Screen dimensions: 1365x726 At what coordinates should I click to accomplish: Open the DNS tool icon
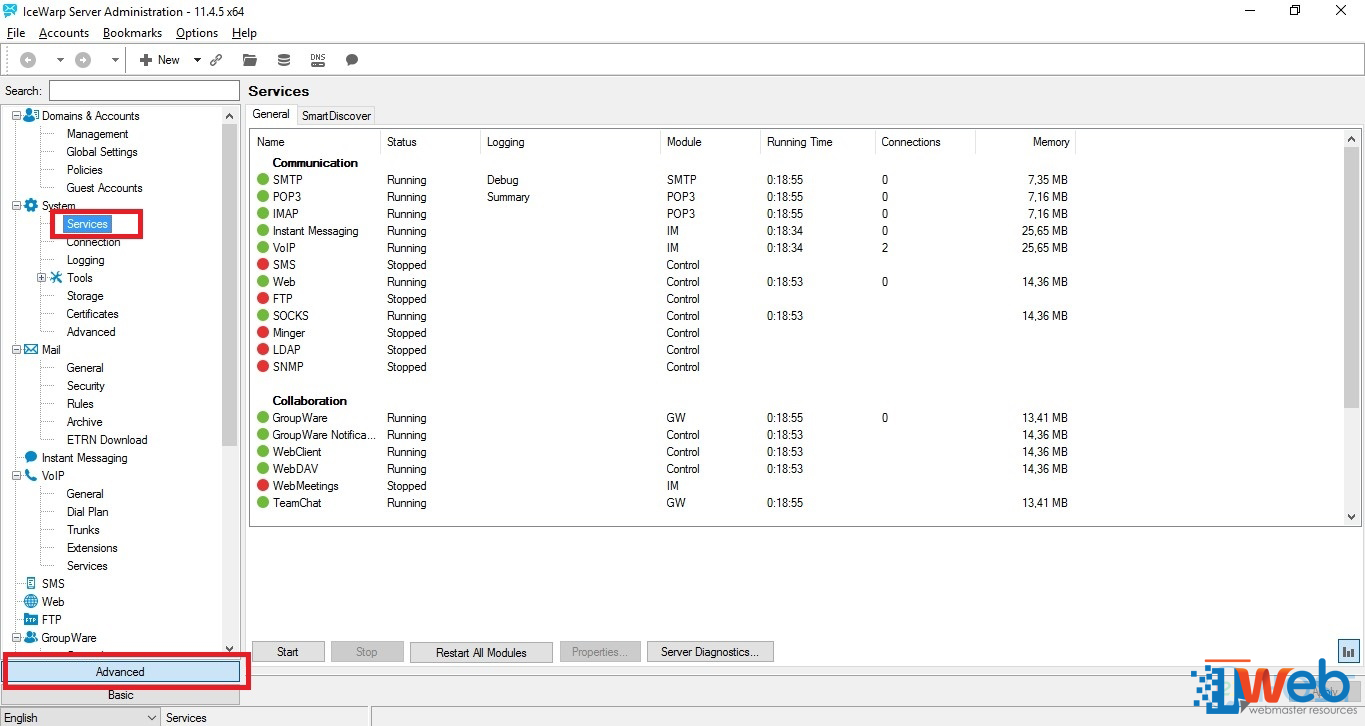coord(318,60)
